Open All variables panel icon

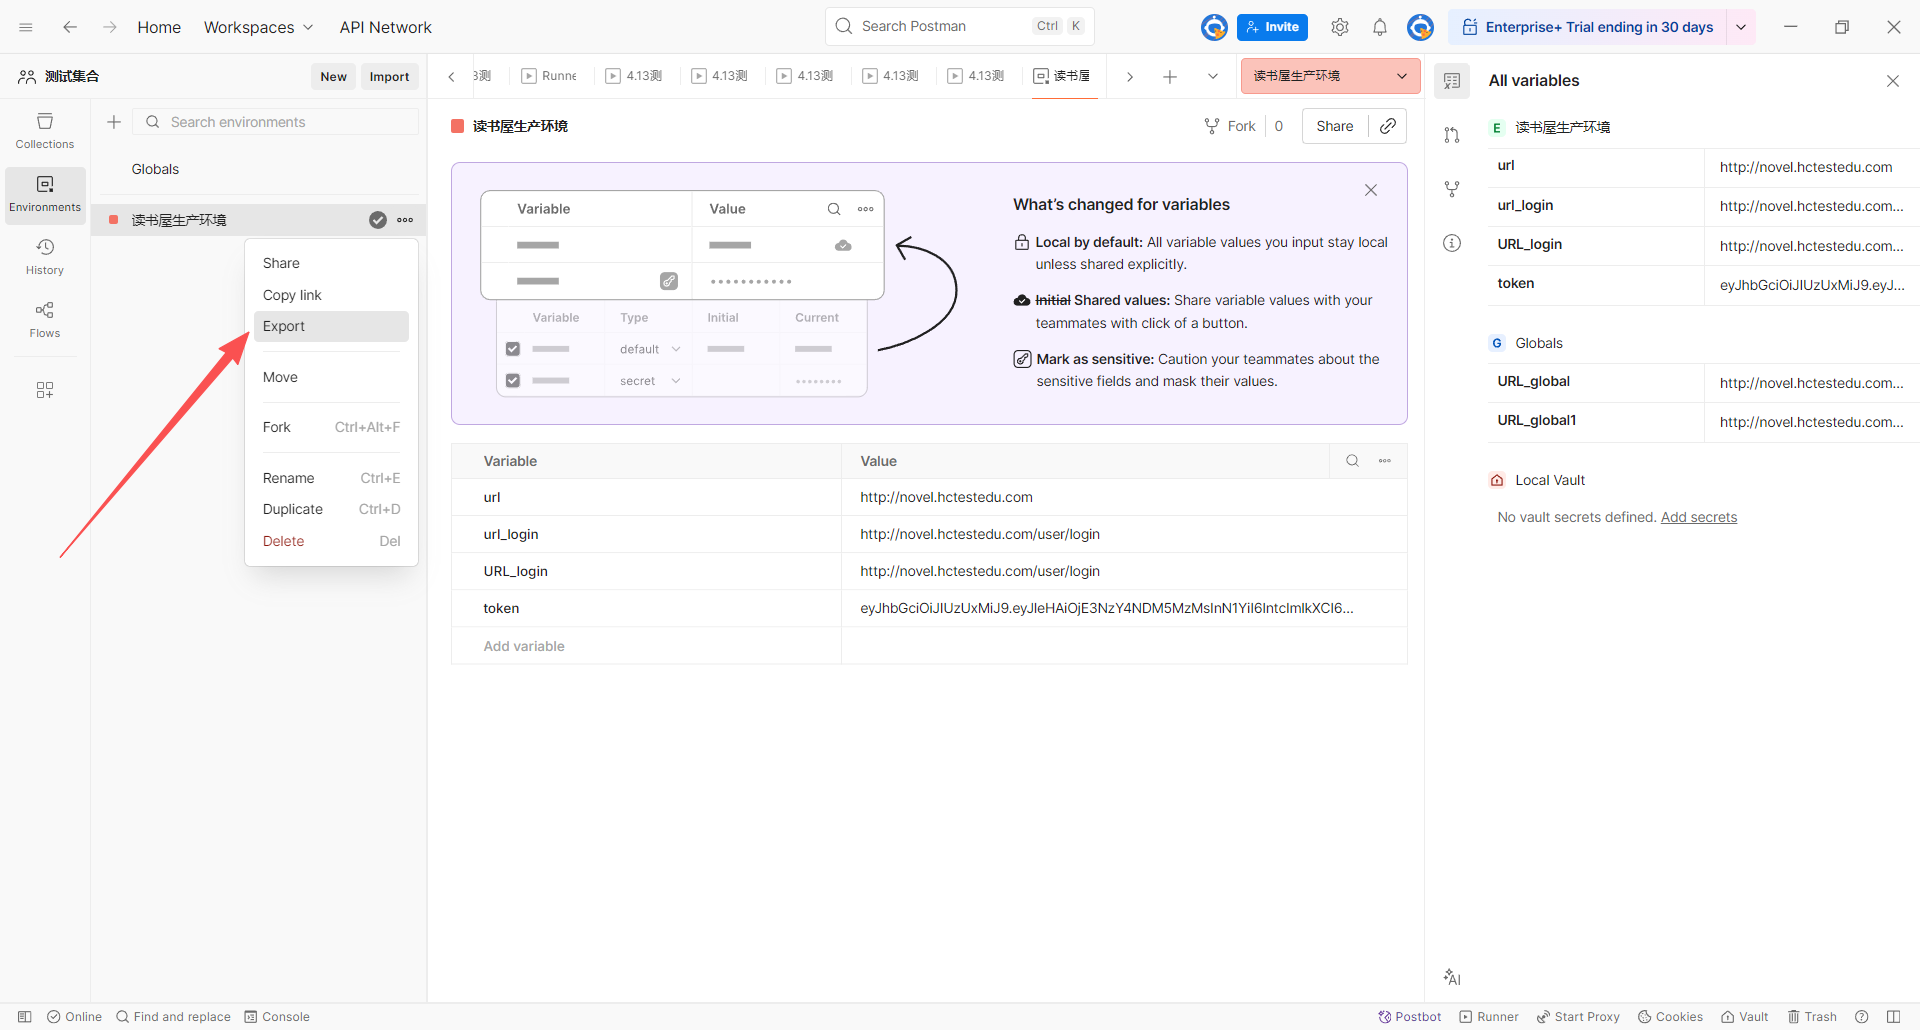pos(1452,81)
